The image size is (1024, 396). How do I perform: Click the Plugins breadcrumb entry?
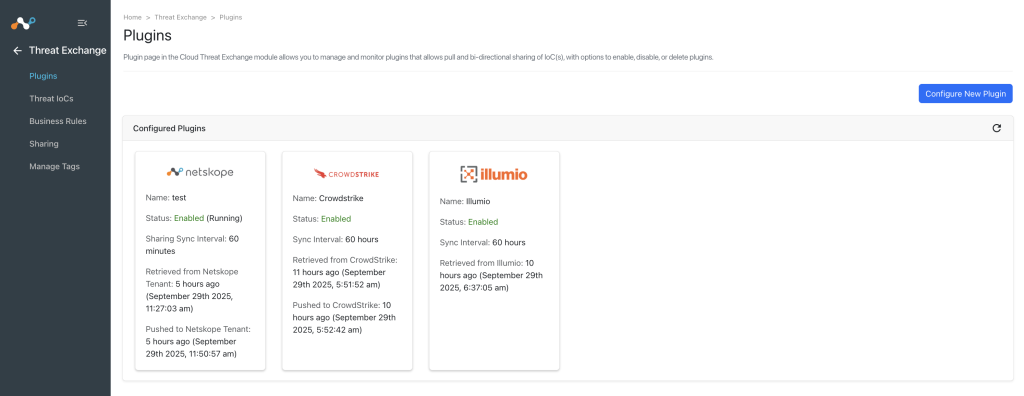[231, 18]
